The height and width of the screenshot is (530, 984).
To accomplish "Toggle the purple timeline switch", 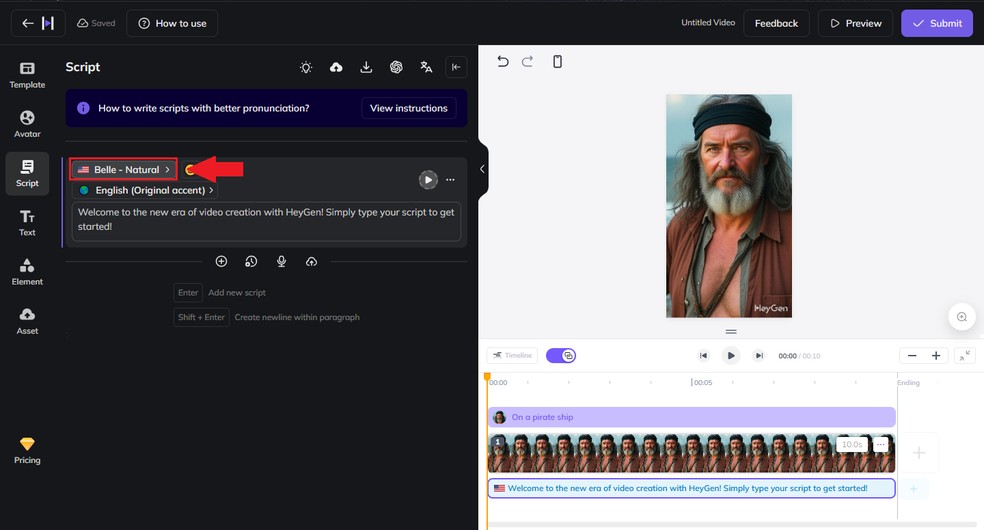I will [x=561, y=355].
